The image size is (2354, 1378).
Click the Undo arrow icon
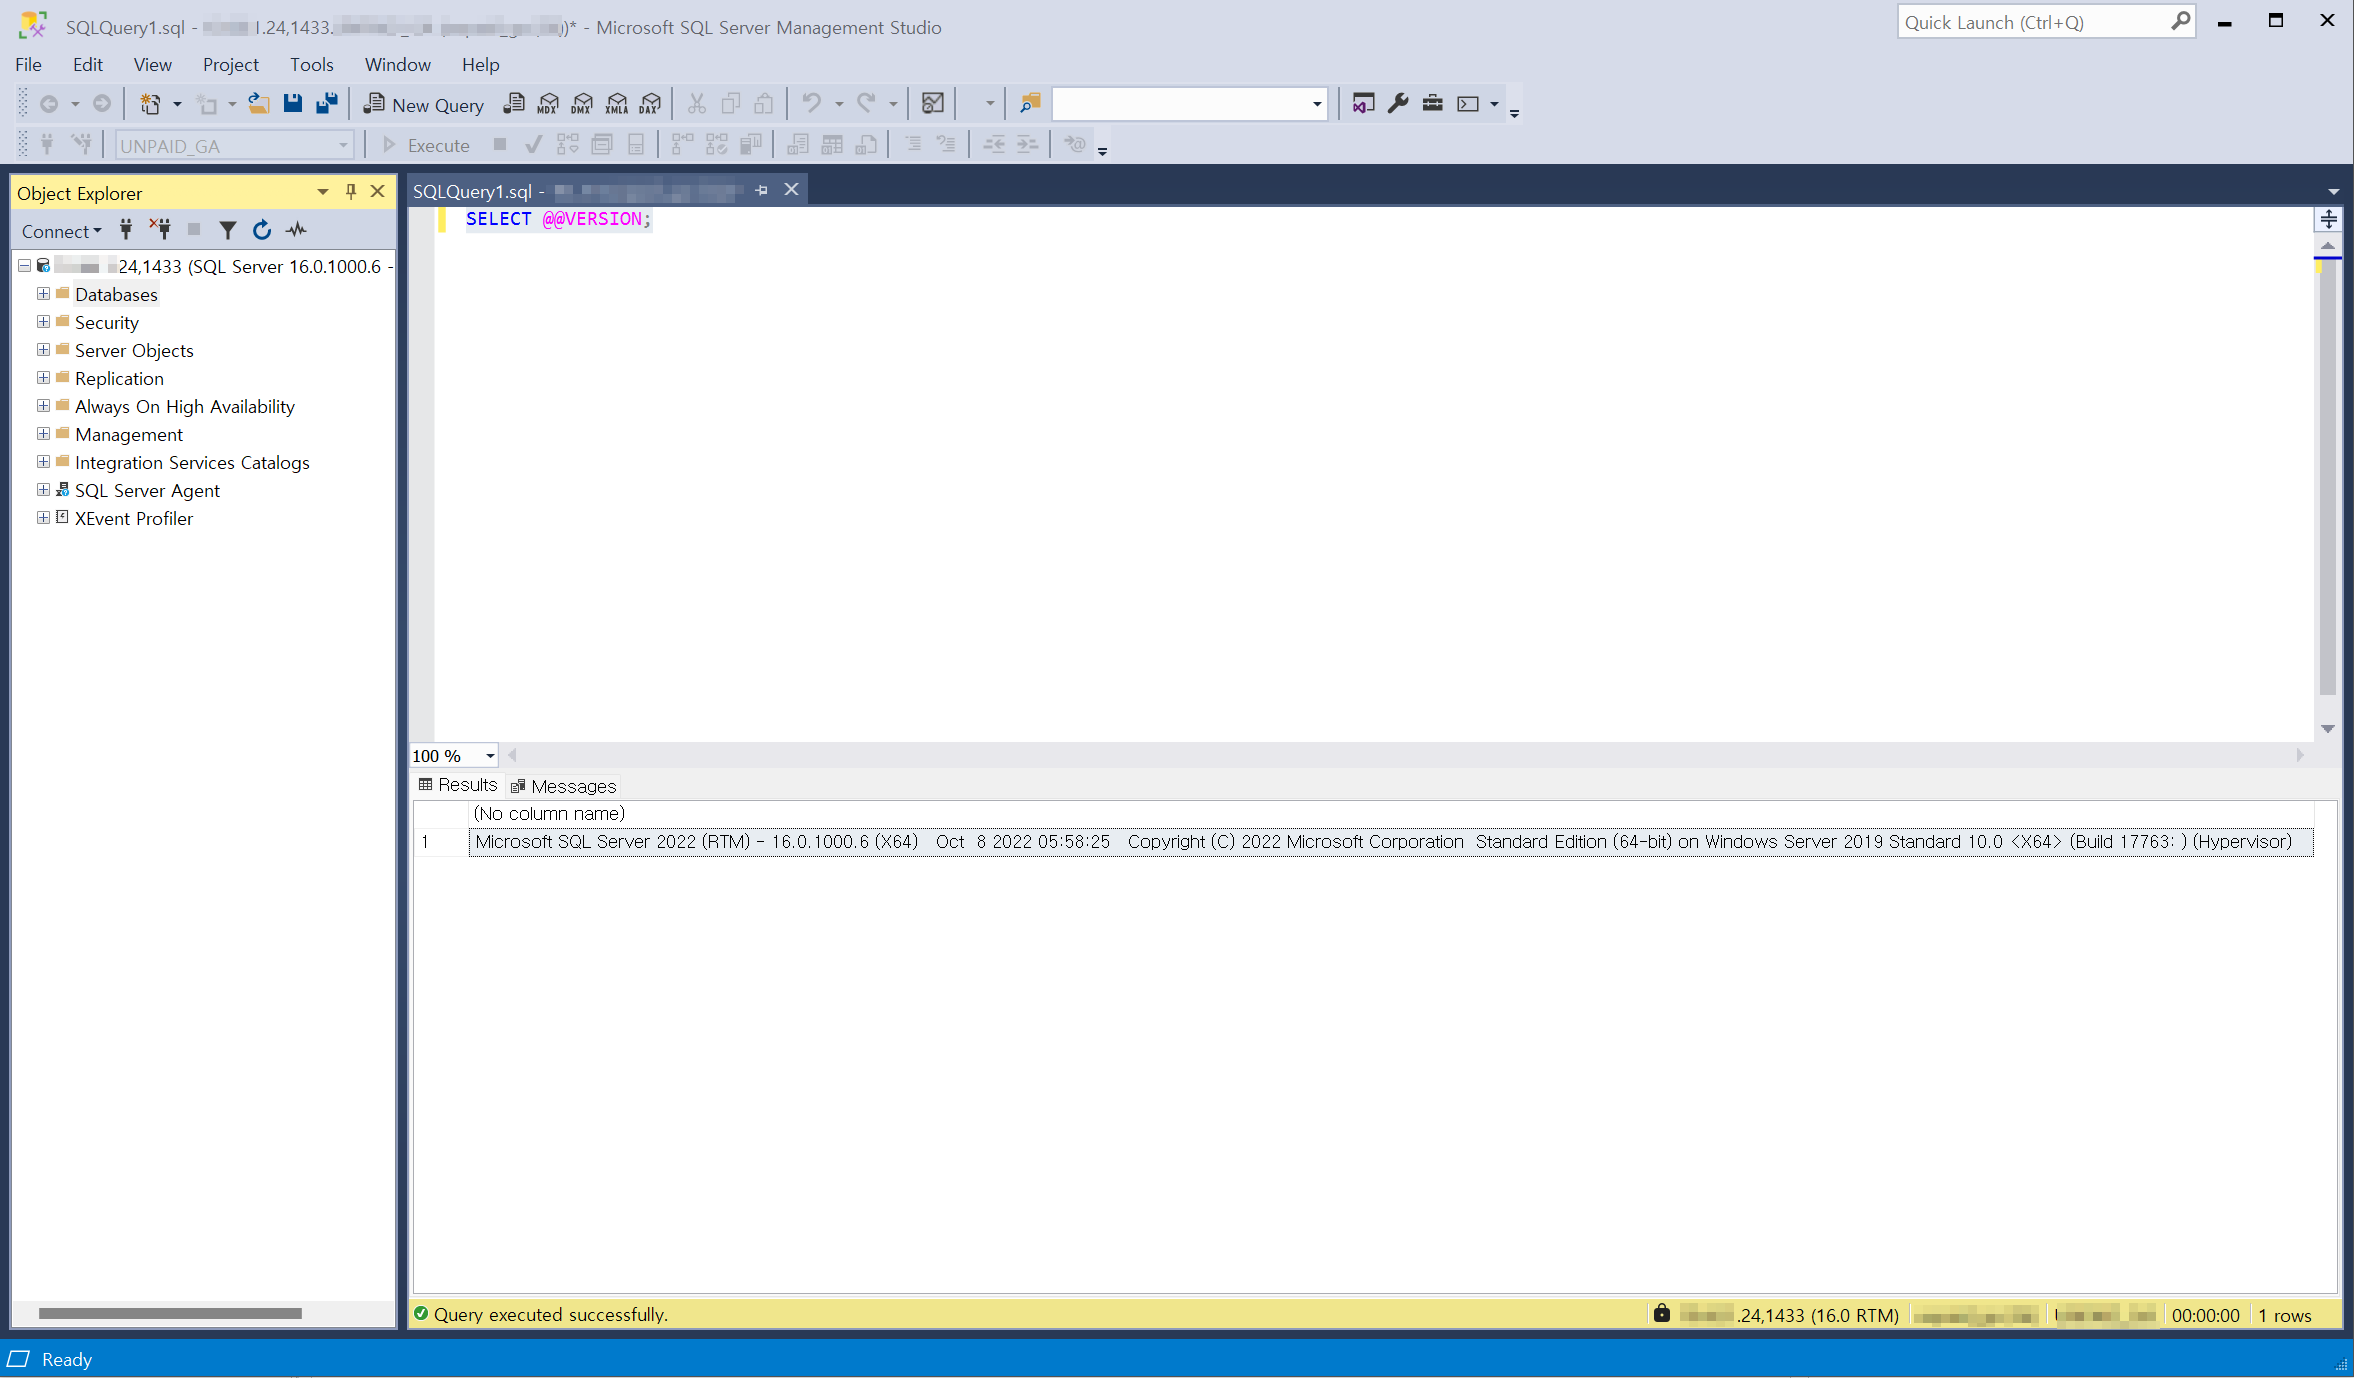(811, 104)
